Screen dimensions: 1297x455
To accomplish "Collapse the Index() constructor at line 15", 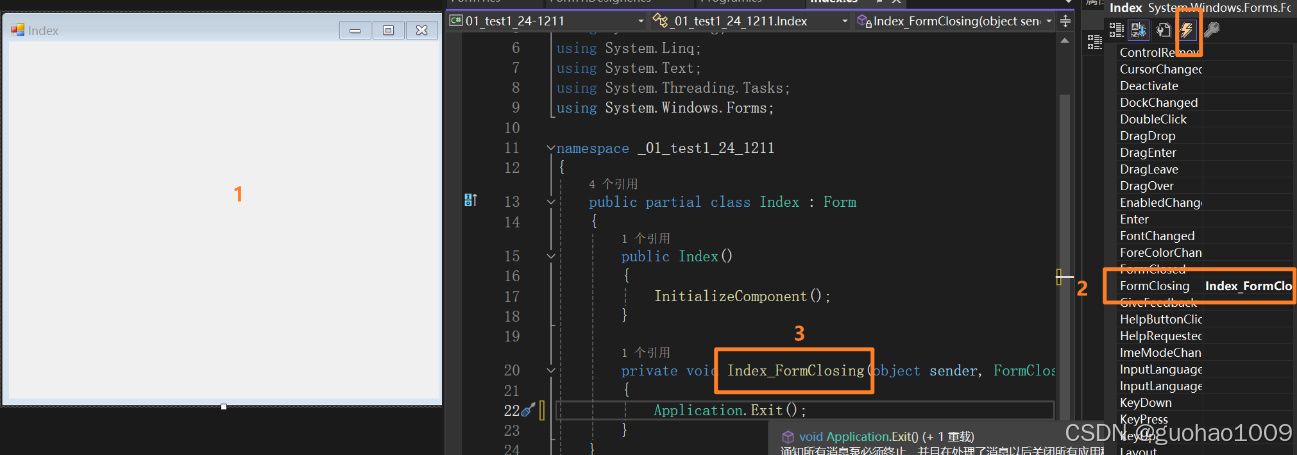I will [551, 256].
